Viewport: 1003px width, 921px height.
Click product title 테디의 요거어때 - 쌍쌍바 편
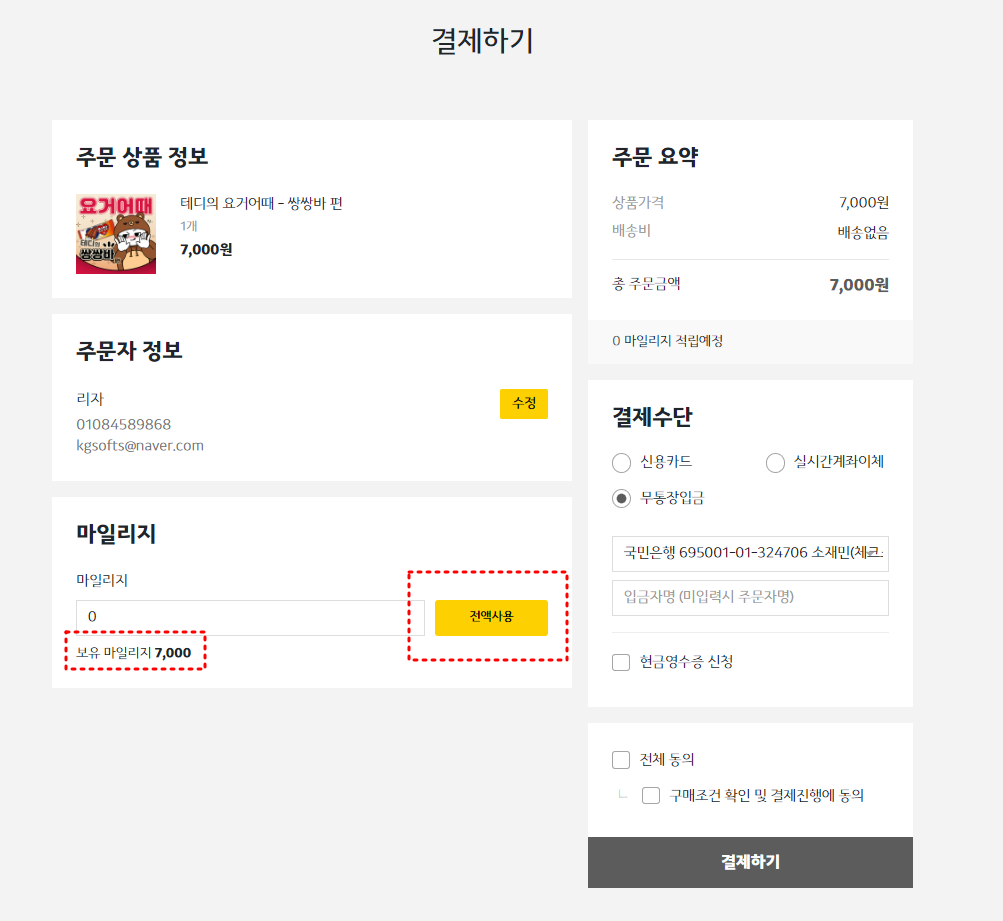tap(261, 203)
